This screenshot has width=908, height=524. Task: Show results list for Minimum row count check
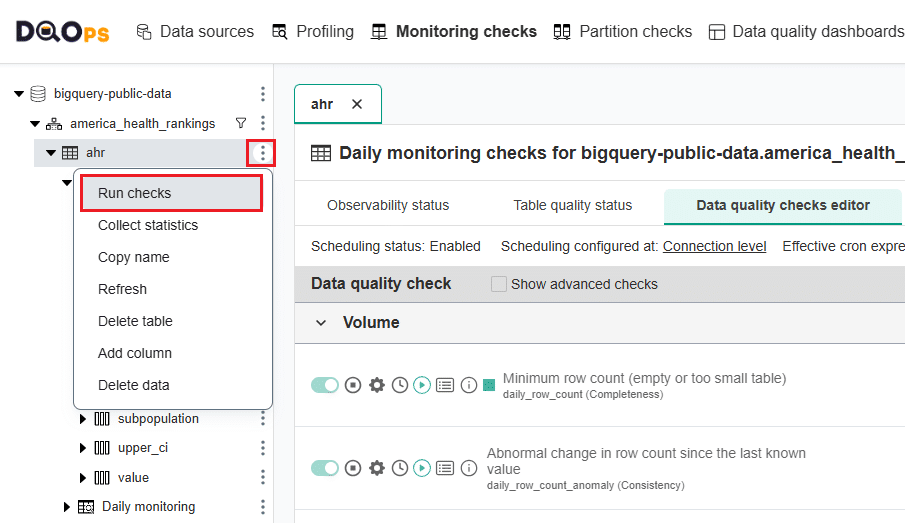point(445,385)
